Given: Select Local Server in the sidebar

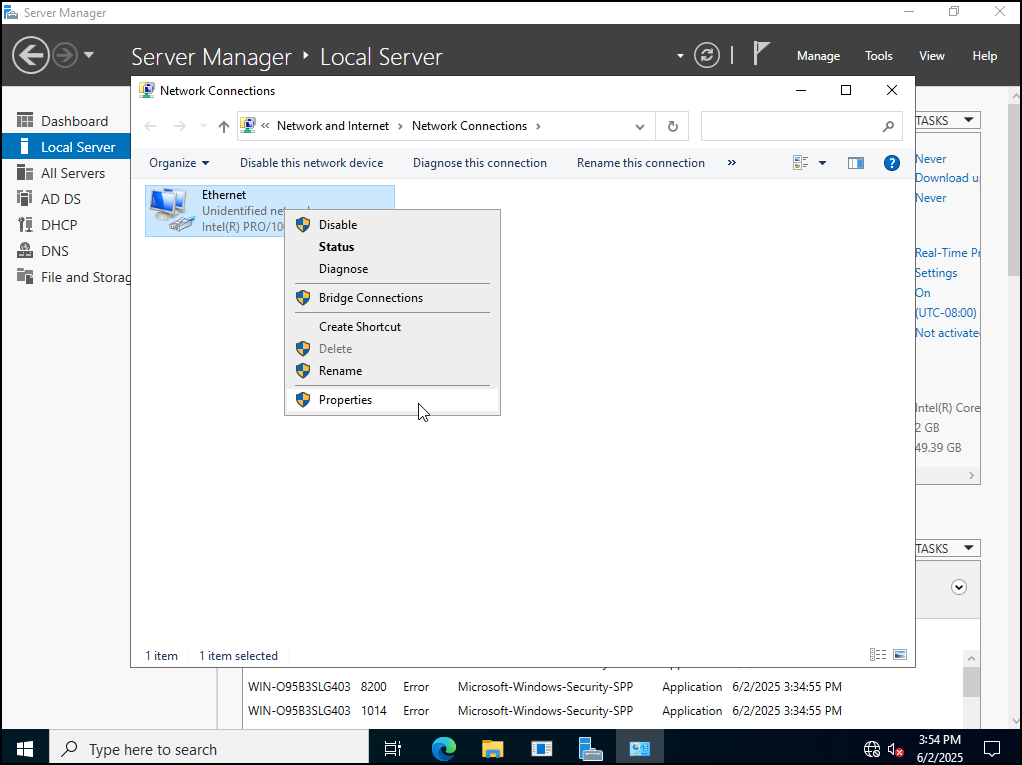Looking at the screenshot, I should 66,147.
